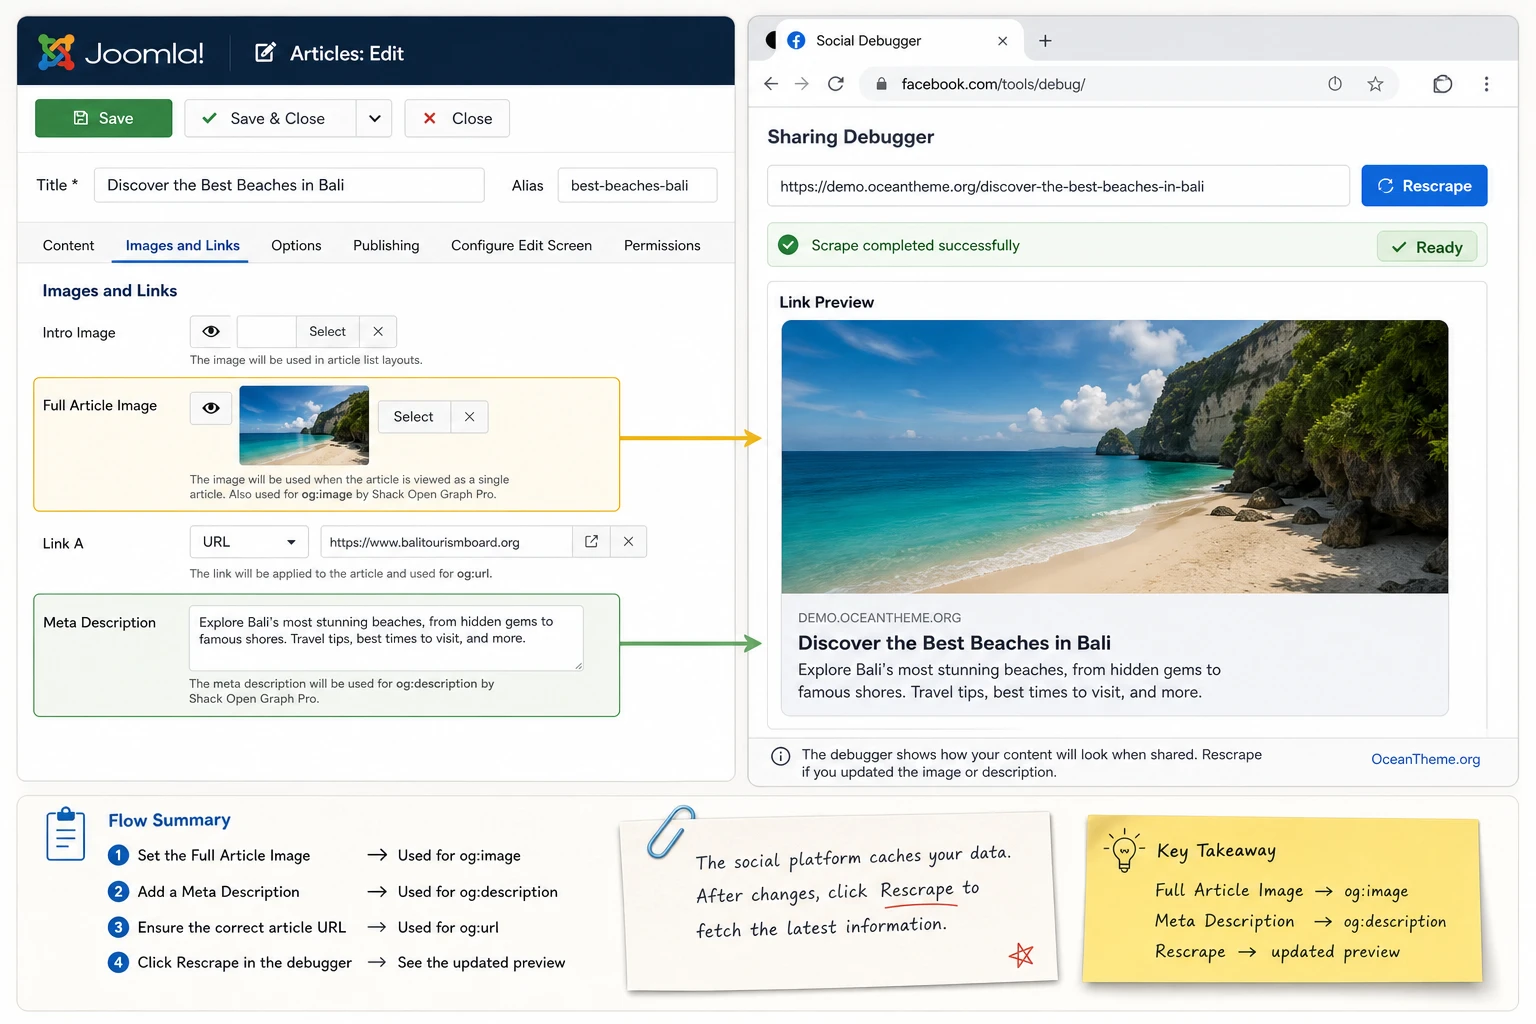Click the Link A URL input field
Image resolution: width=1536 pixels, height=1024 pixels.
(446, 541)
